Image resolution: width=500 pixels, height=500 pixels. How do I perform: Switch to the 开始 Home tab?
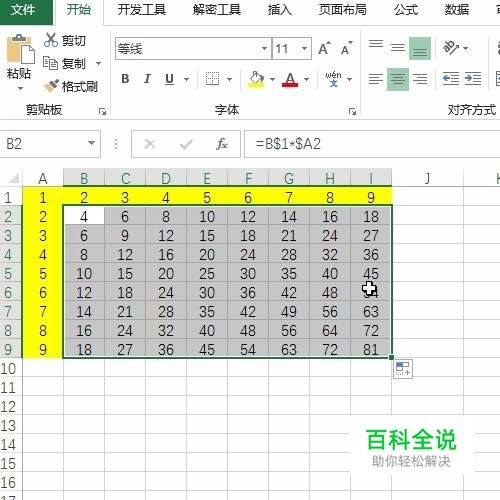click(x=79, y=10)
